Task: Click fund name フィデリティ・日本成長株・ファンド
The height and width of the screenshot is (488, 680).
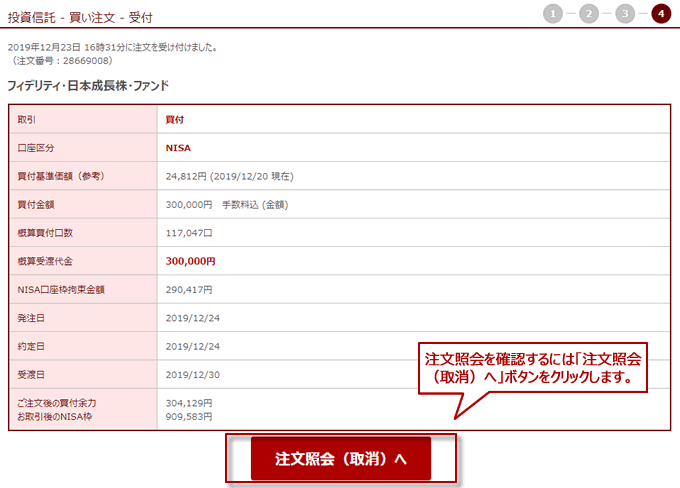Action: point(88,86)
